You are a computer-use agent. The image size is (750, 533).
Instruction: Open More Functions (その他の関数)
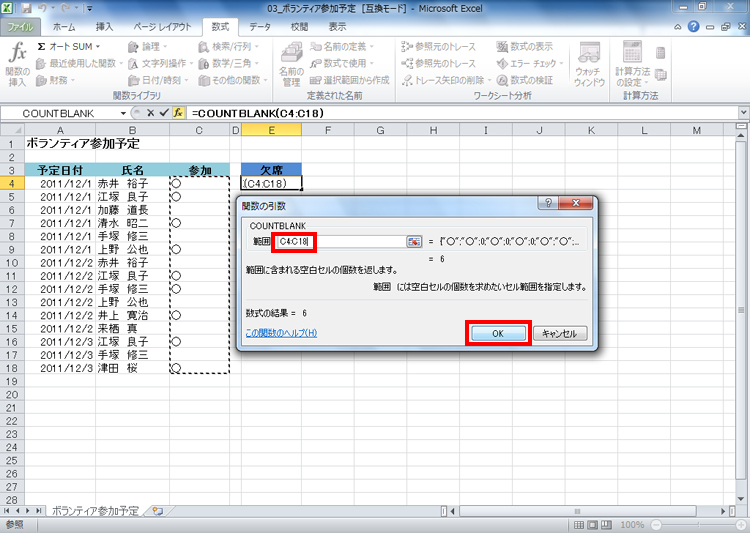point(233,80)
